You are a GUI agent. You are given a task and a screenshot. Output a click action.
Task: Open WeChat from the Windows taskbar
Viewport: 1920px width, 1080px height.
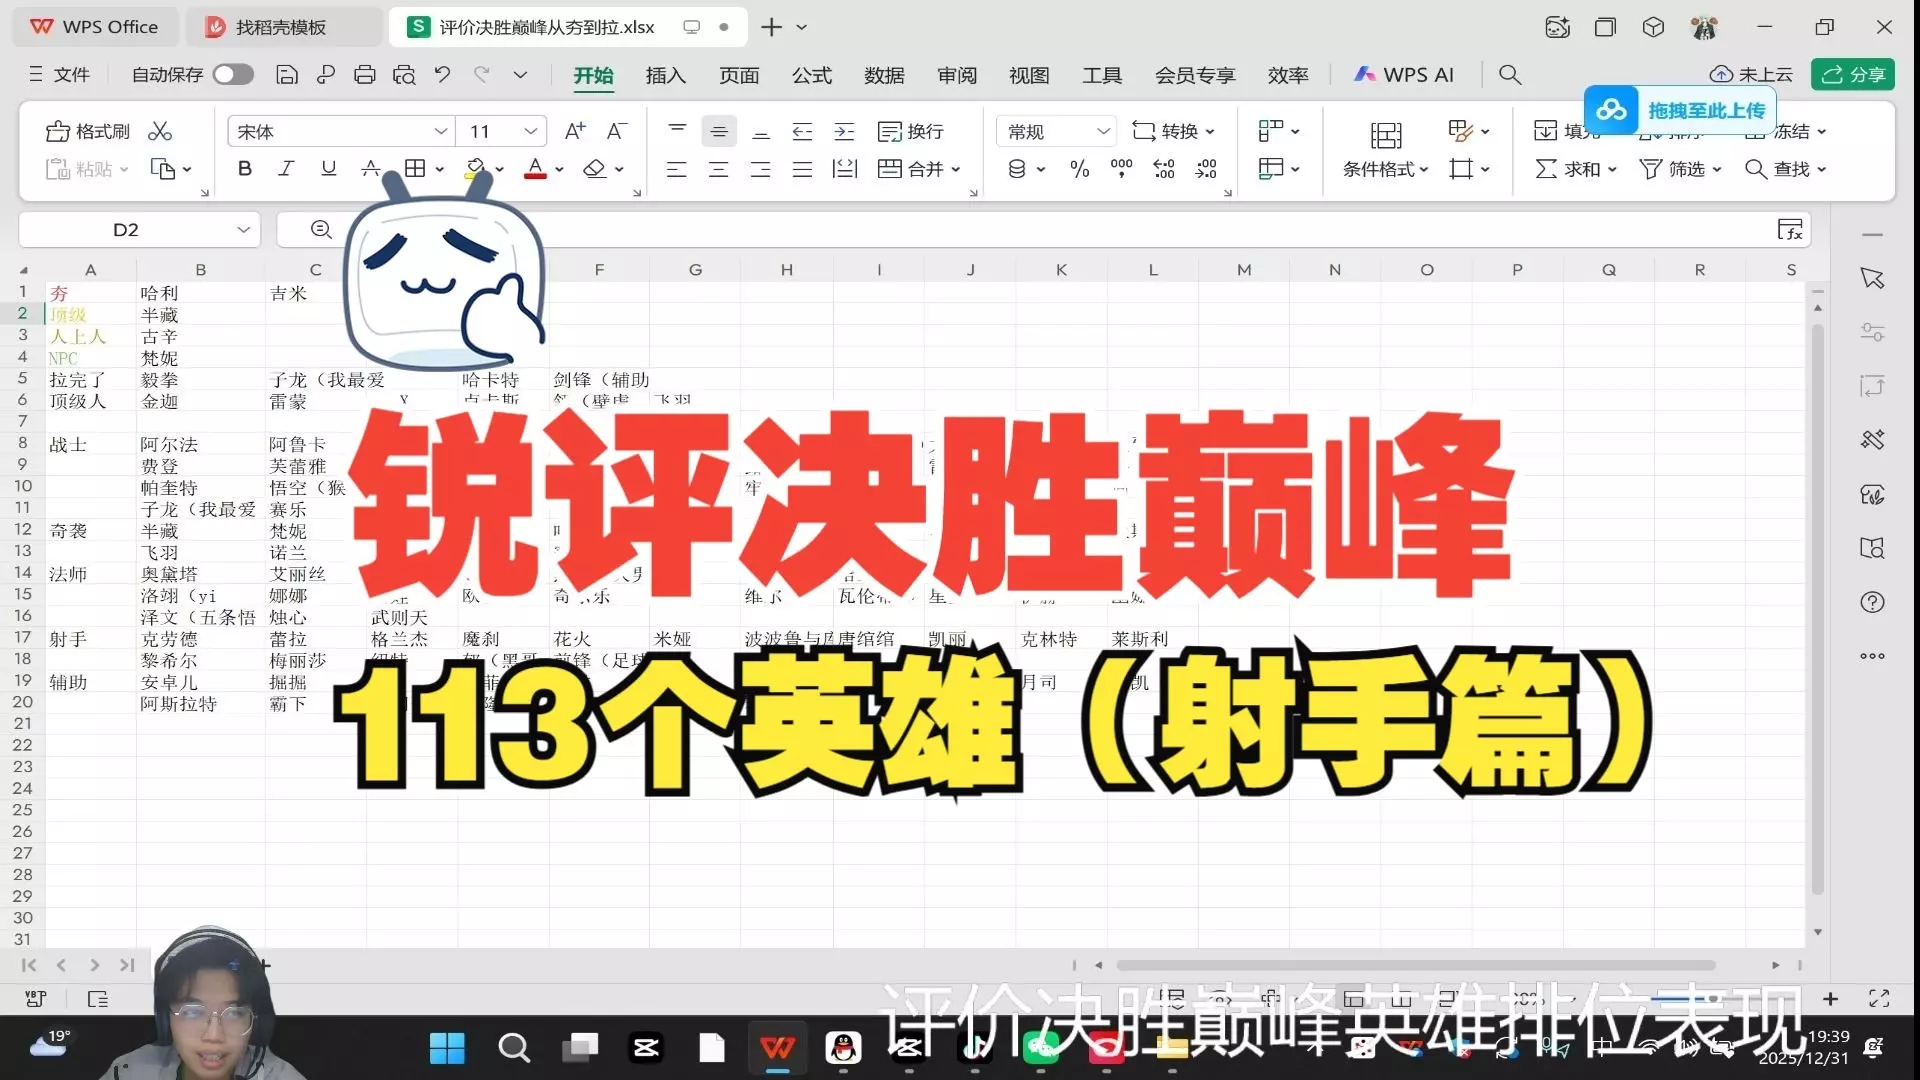(x=1041, y=1048)
